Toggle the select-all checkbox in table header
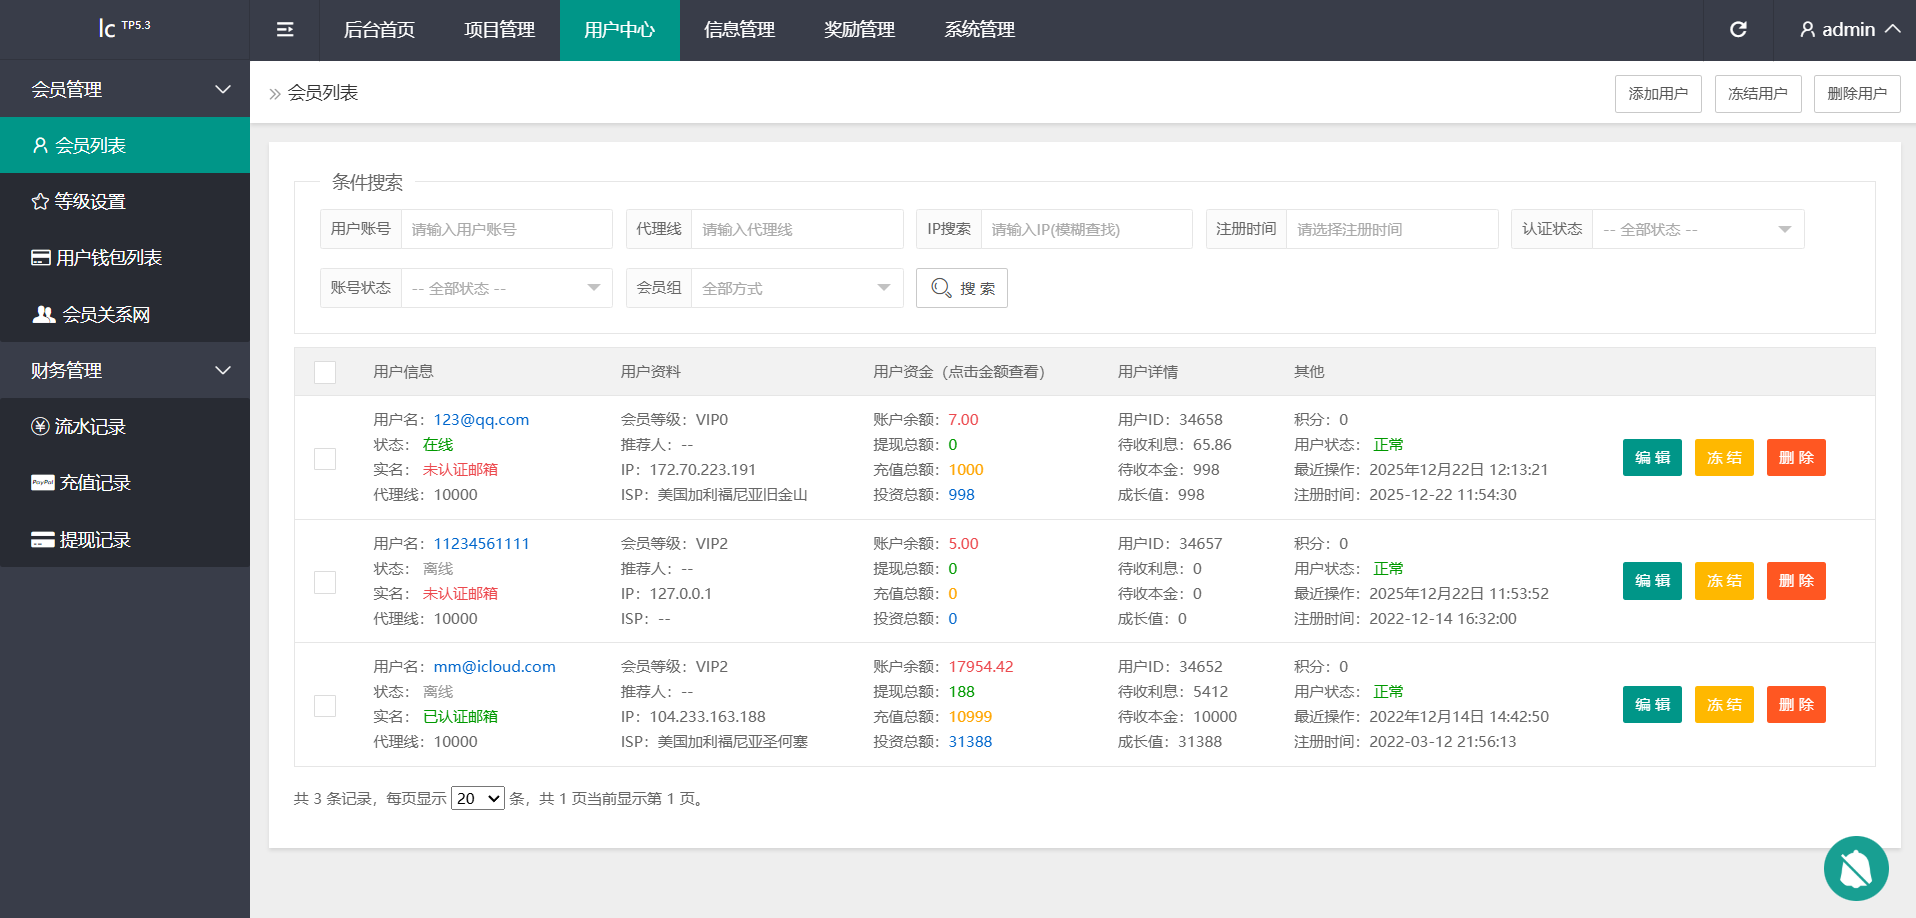Viewport: 1916px width, 918px height. [325, 372]
